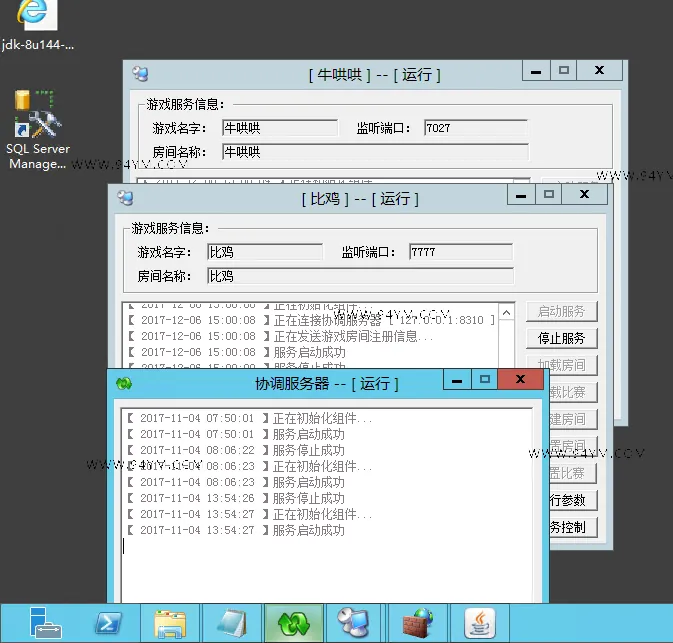Open the Java taskbar icon

coord(480,623)
